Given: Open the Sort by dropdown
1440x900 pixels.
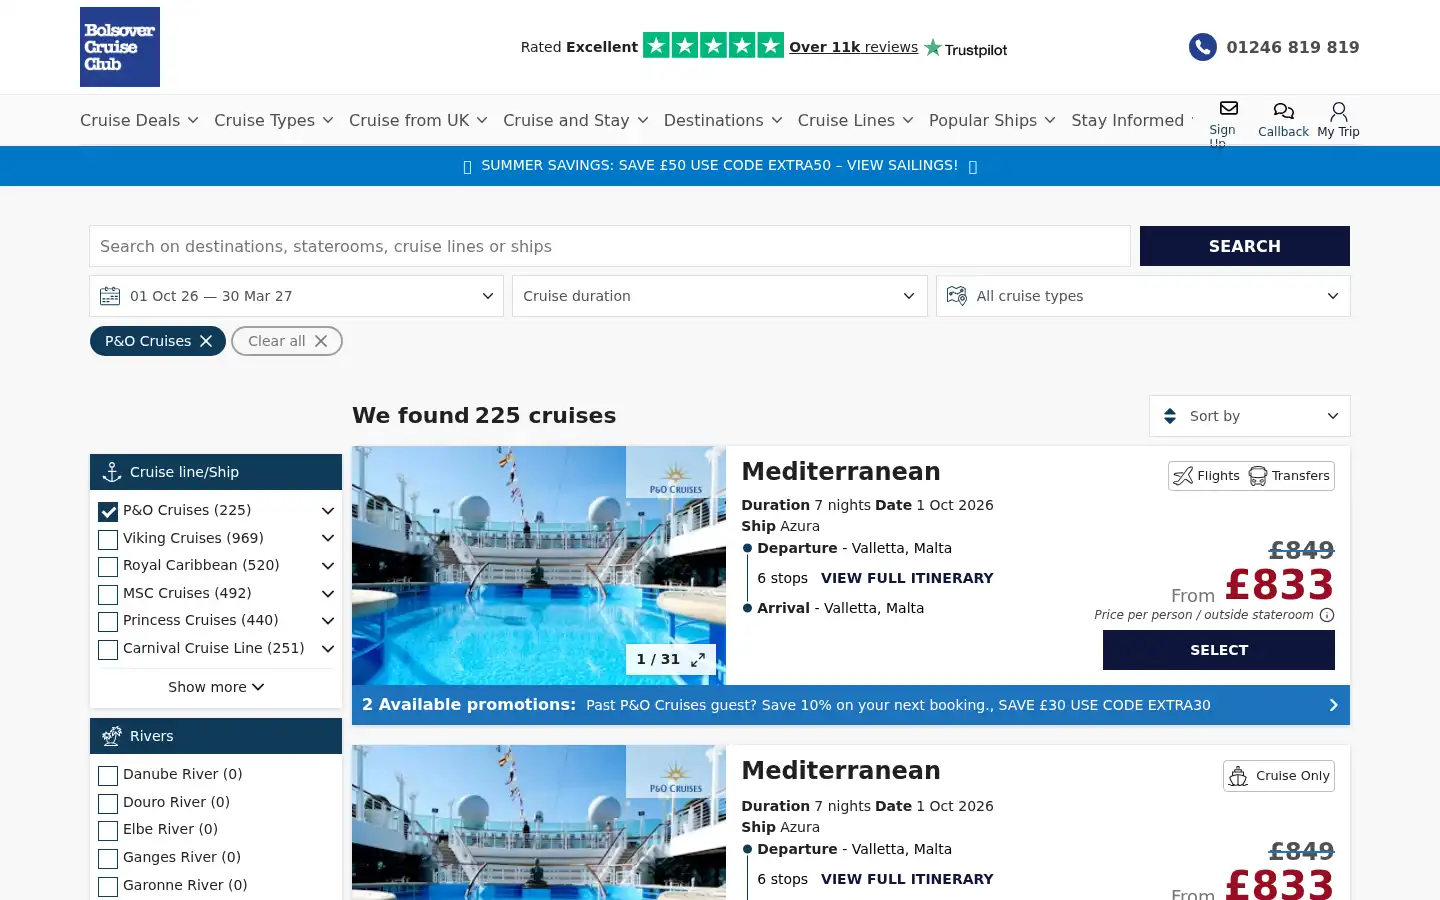Looking at the screenshot, I should pos(1250,416).
